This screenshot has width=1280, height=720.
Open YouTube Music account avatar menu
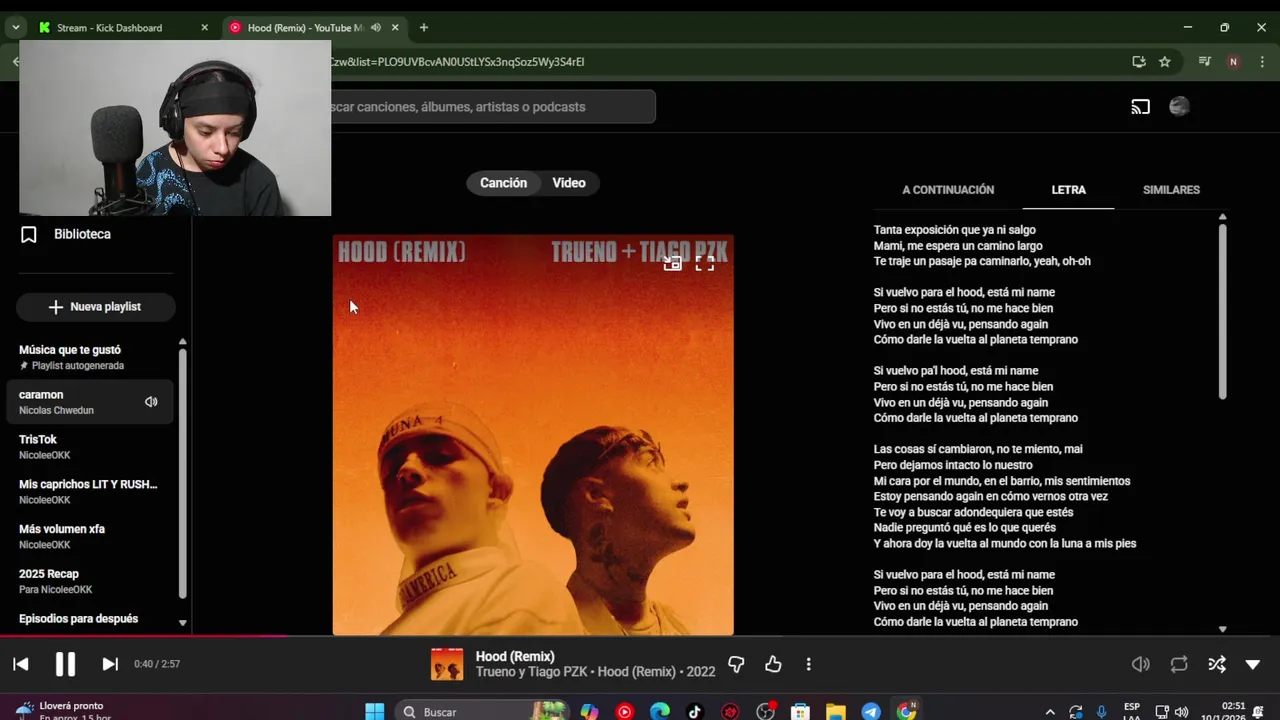point(1179,107)
